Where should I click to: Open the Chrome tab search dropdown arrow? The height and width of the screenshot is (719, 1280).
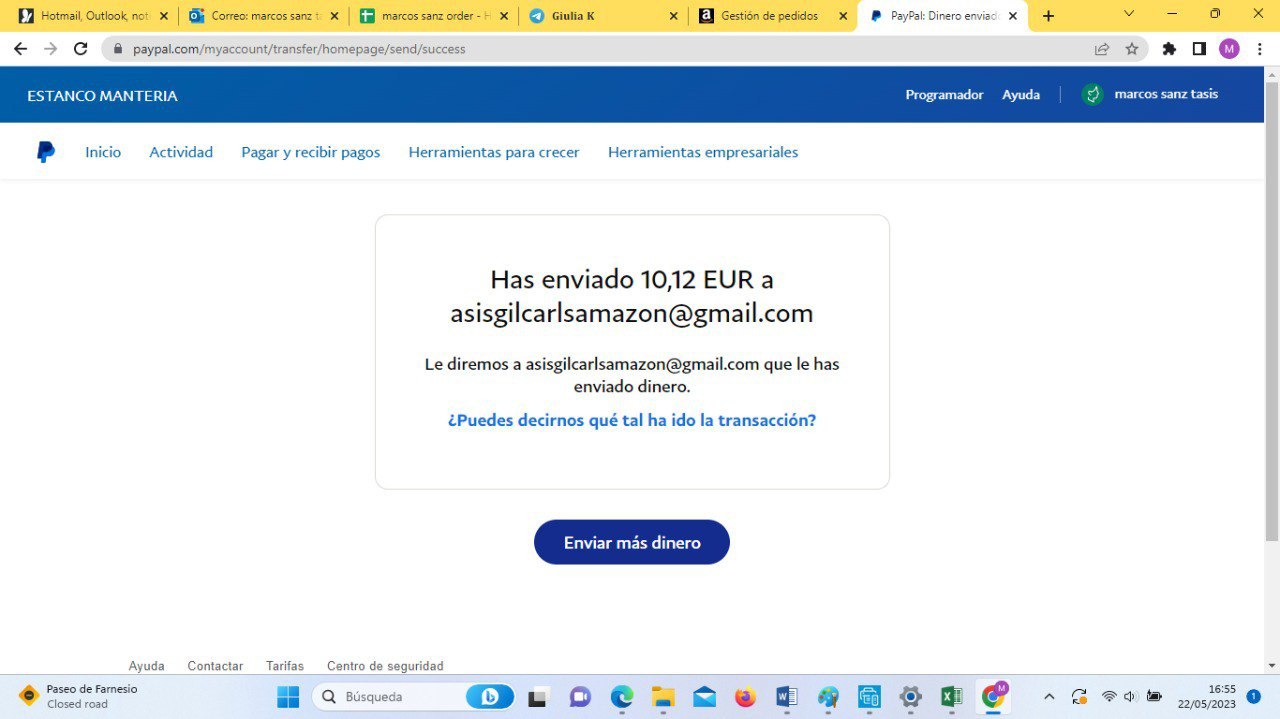[x=1129, y=15]
